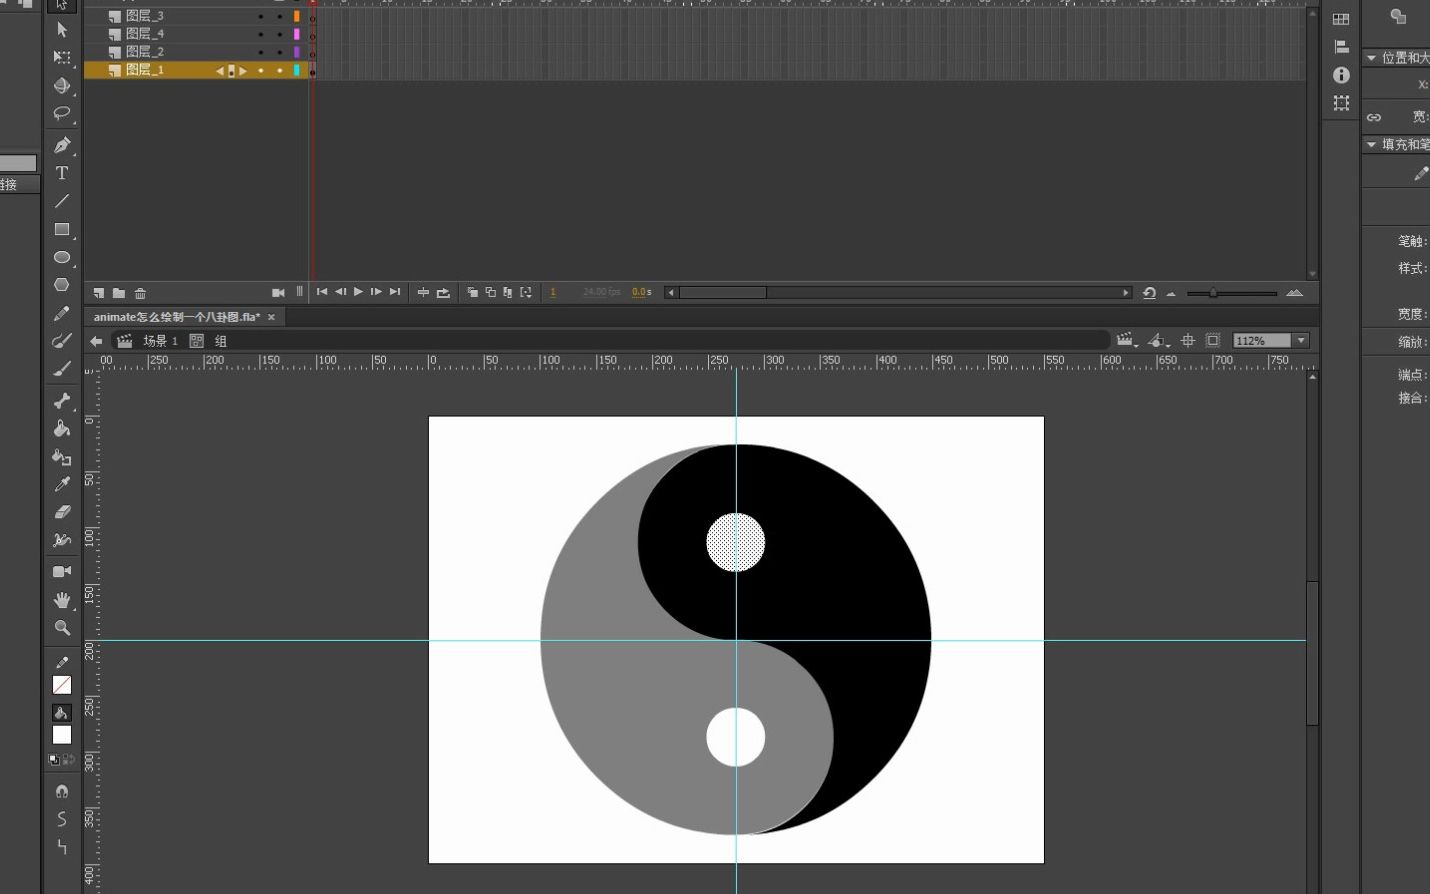Click the white fill color swatch

point(61,735)
